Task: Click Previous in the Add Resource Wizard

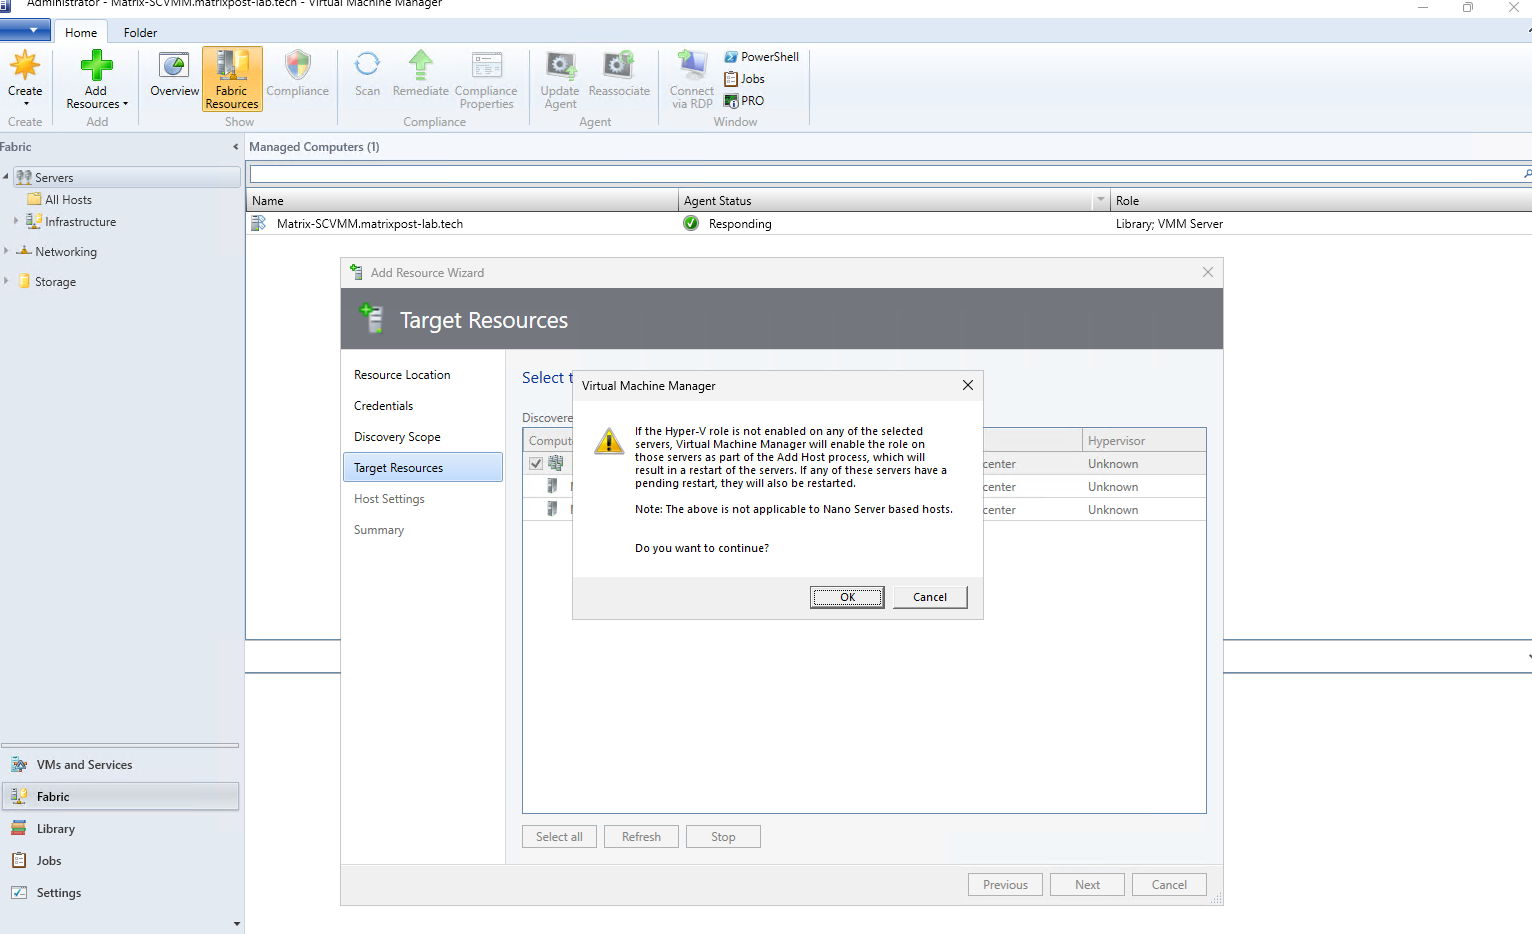Action: (1005, 885)
